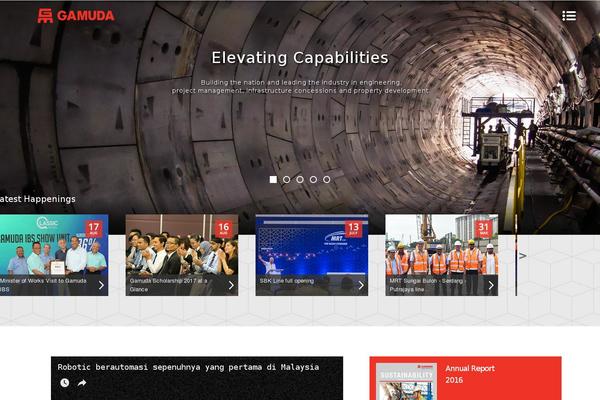Select the fourth carousel slide indicator
This screenshot has height=400, width=600.
pyautogui.click(x=313, y=180)
